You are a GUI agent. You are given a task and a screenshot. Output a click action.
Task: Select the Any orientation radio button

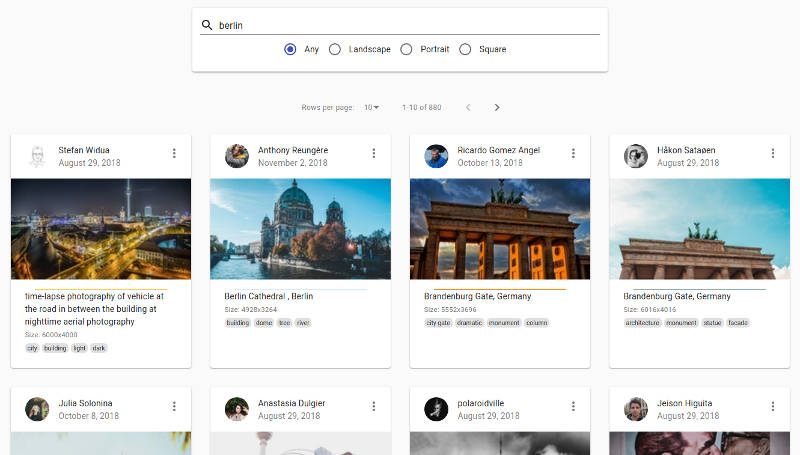point(290,49)
